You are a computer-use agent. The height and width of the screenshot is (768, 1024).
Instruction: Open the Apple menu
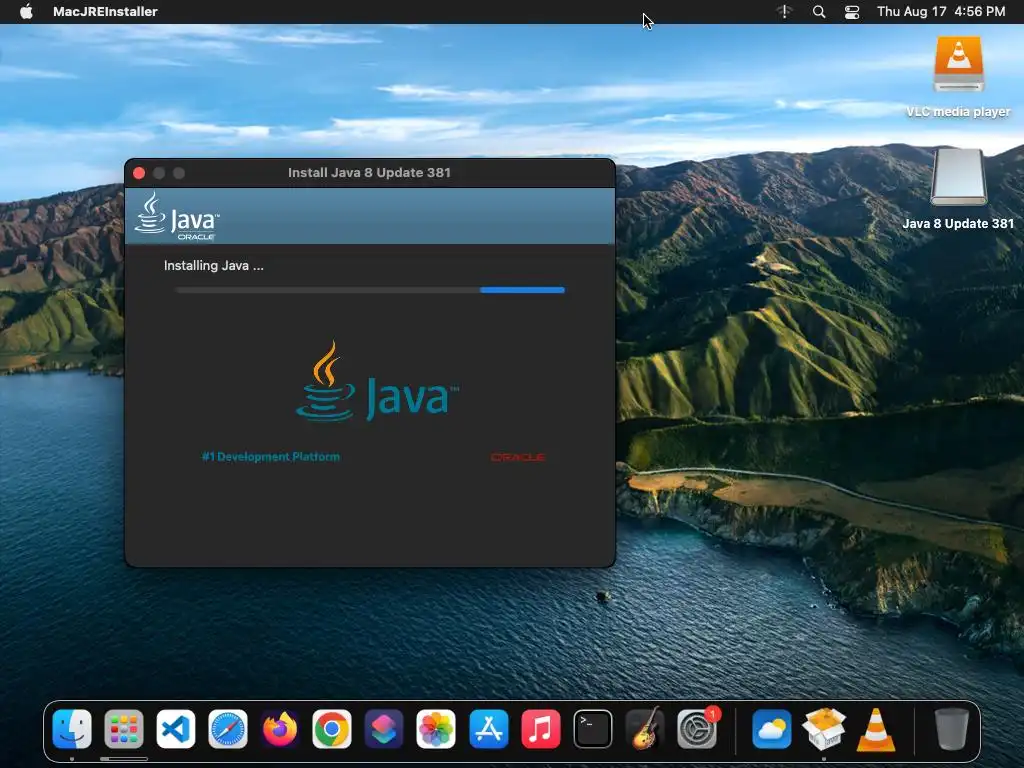(x=26, y=12)
